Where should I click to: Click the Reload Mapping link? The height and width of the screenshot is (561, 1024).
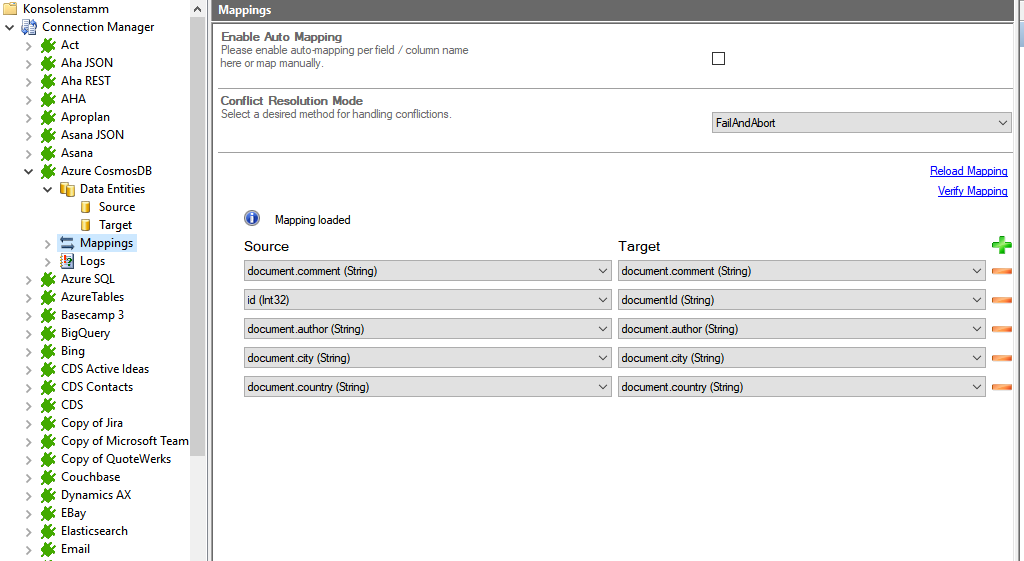968,171
